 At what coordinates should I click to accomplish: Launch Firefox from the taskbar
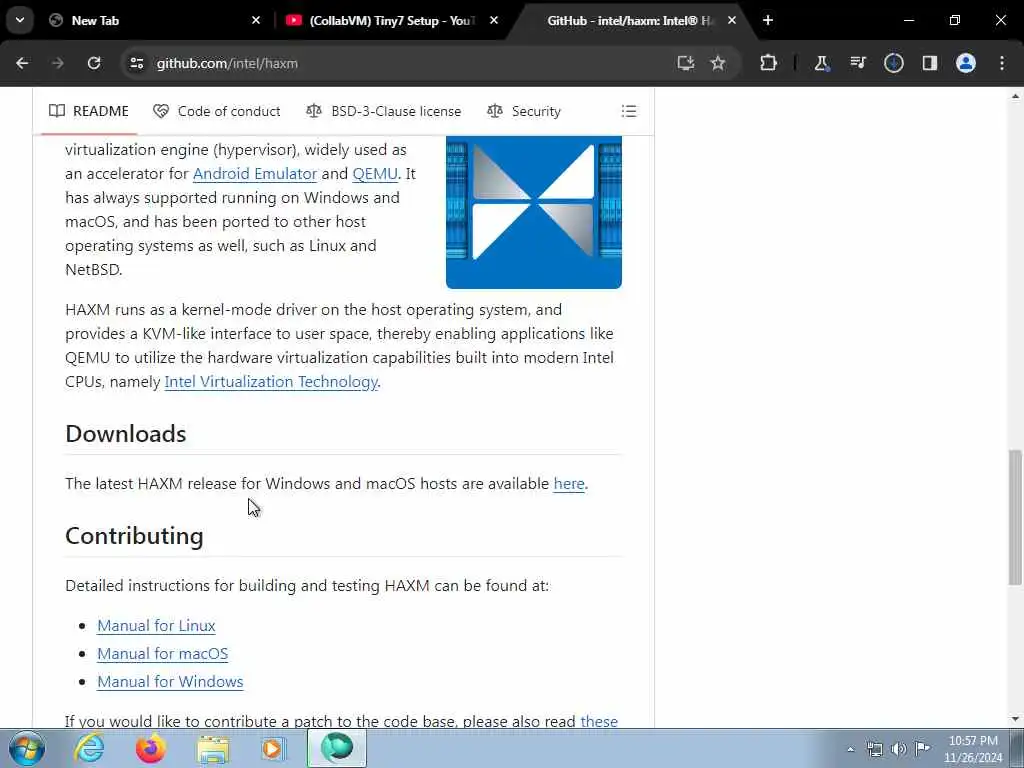150,748
